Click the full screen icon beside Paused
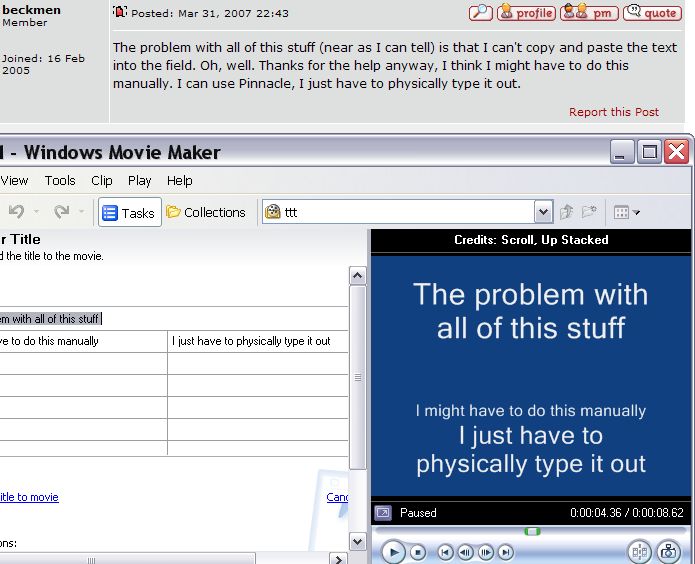The image size is (695, 564). point(383,513)
